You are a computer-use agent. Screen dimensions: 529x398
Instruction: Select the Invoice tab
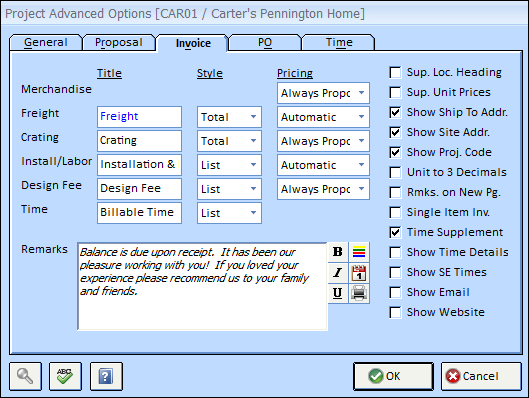193,43
